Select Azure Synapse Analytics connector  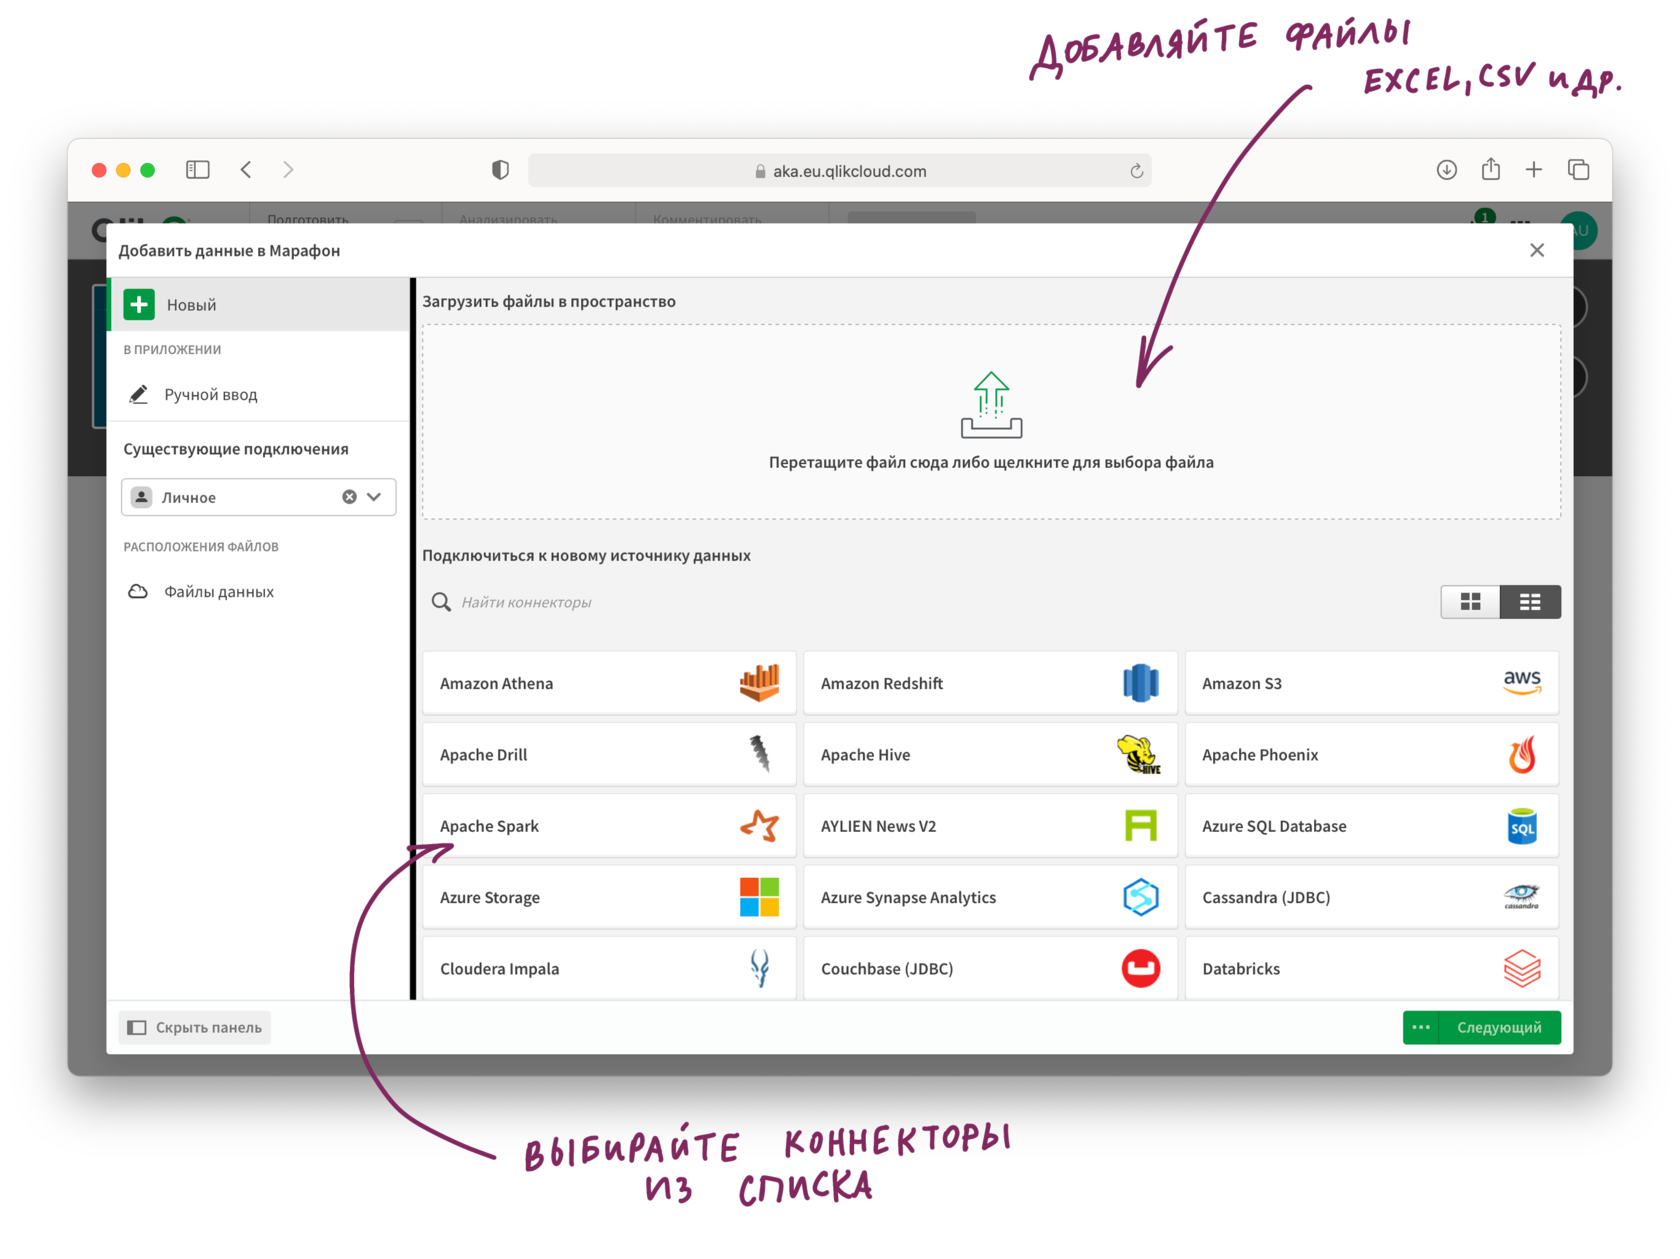990,897
